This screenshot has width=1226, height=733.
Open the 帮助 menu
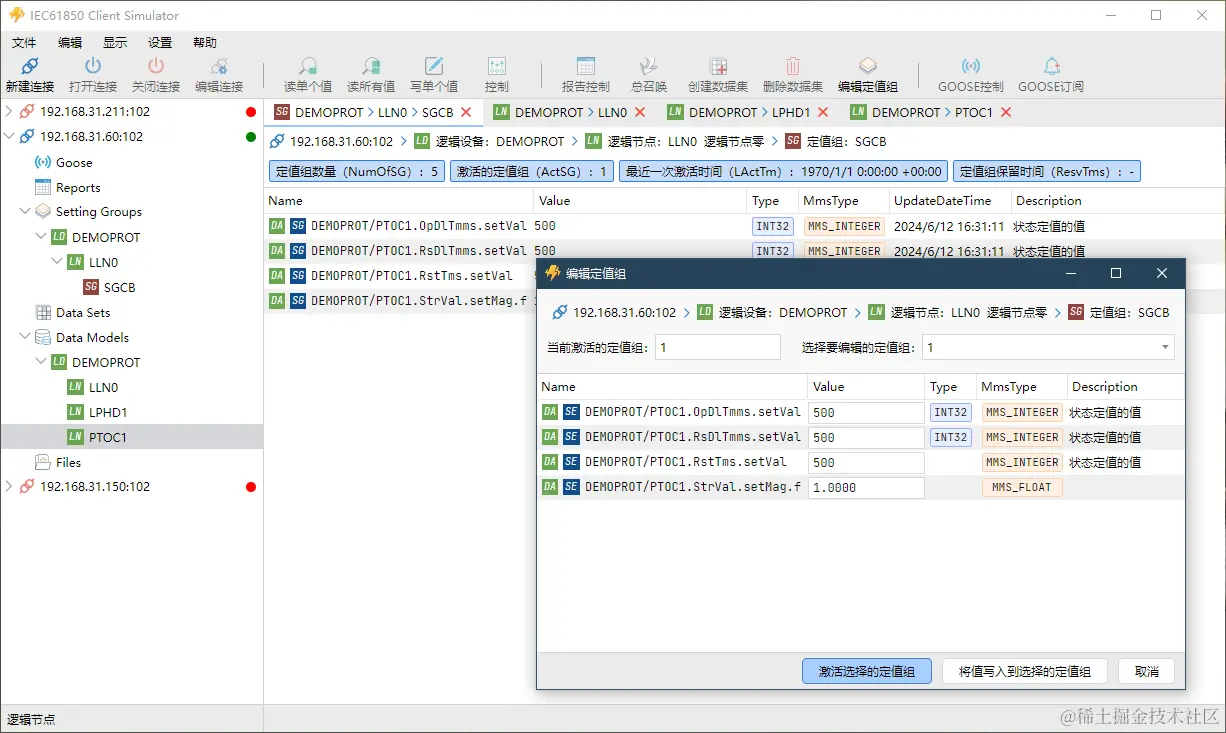(205, 42)
